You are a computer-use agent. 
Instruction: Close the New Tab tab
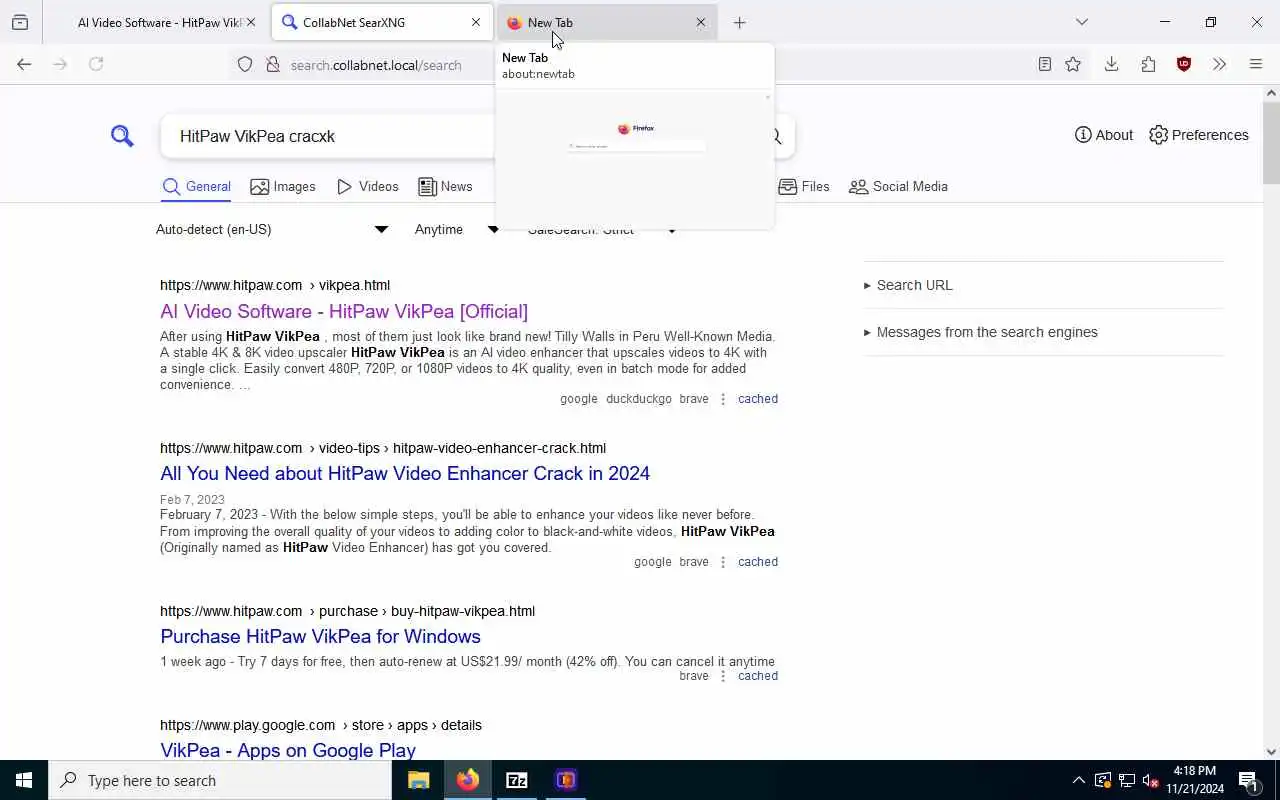(701, 22)
